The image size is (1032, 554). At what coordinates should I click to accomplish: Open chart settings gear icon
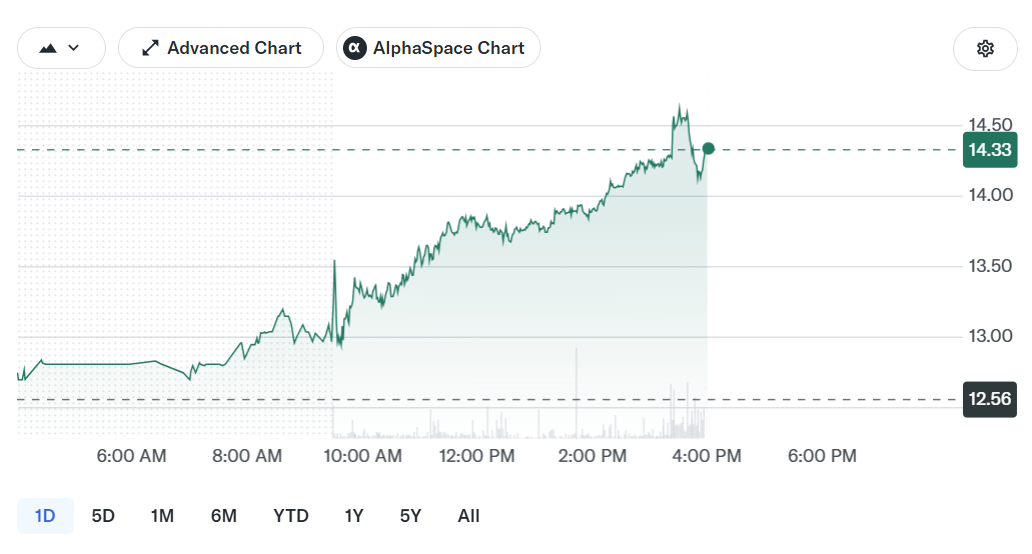pos(985,49)
